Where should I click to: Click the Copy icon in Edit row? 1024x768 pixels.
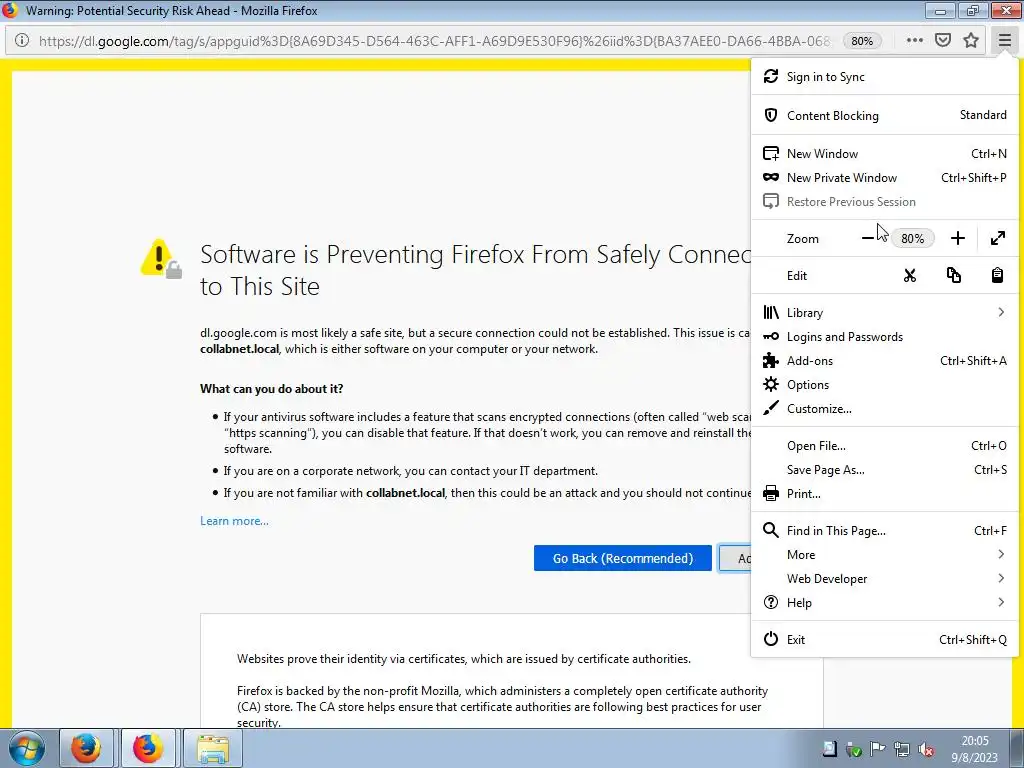coord(953,276)
